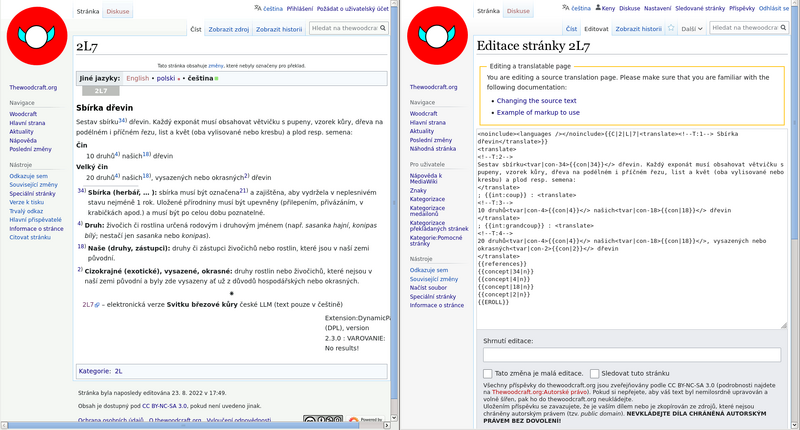
Task: Click left window's vertical scrollbar
Action: point(394,204)
